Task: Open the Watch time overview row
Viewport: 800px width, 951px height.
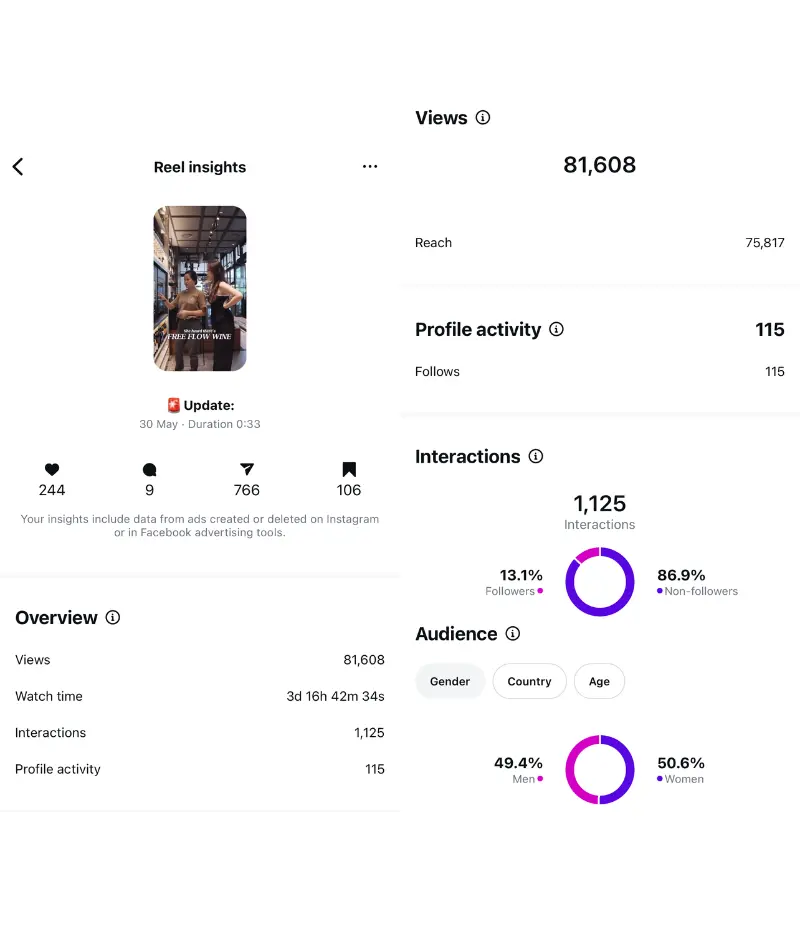Action: click(x=200, y=696)
